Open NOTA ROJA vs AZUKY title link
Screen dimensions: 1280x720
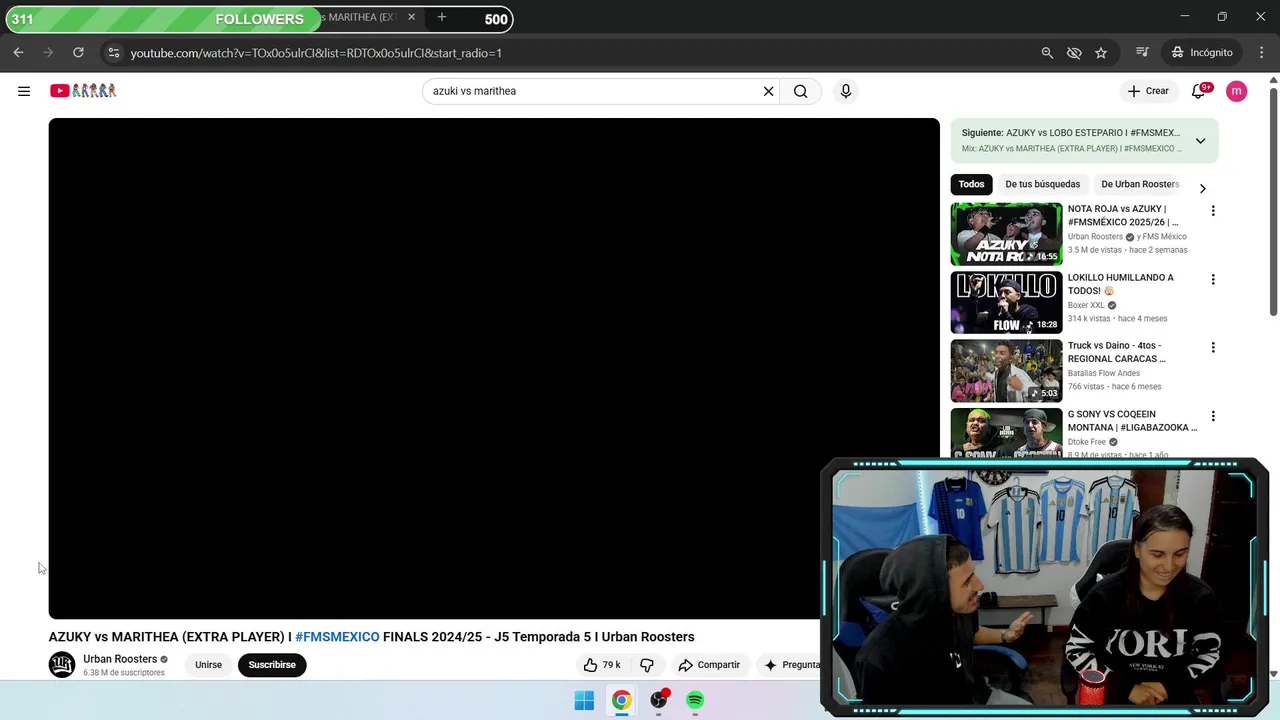click(1123, 215)
